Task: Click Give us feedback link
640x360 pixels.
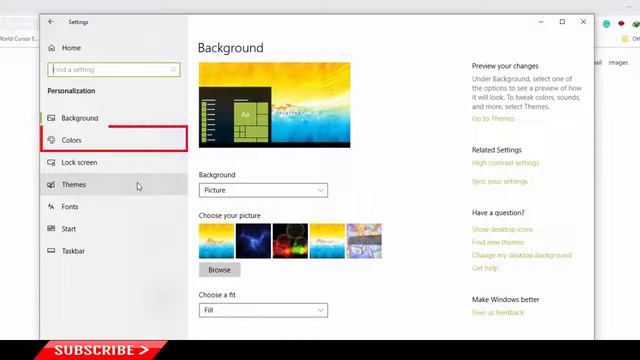Action: 498,313
